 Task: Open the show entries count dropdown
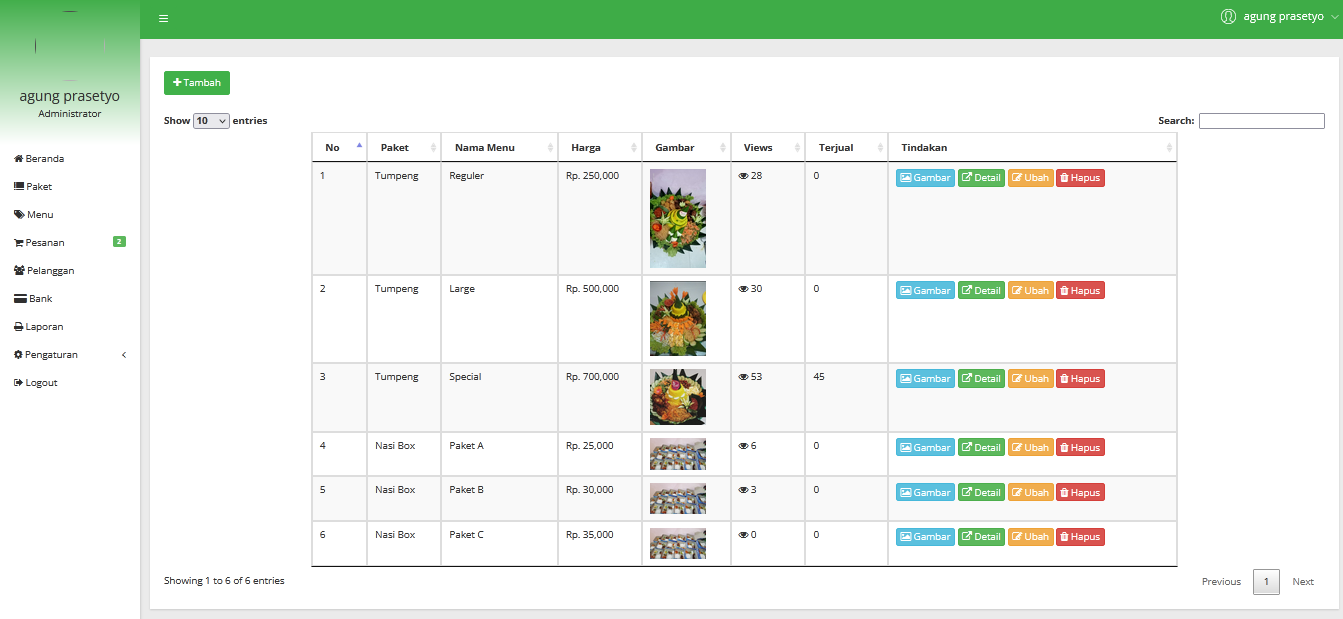212,121
